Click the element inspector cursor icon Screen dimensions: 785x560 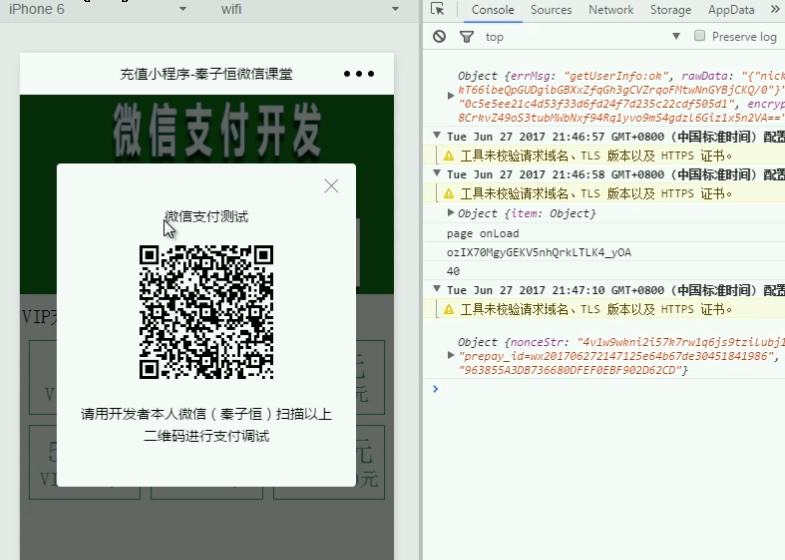click(438, 9)
